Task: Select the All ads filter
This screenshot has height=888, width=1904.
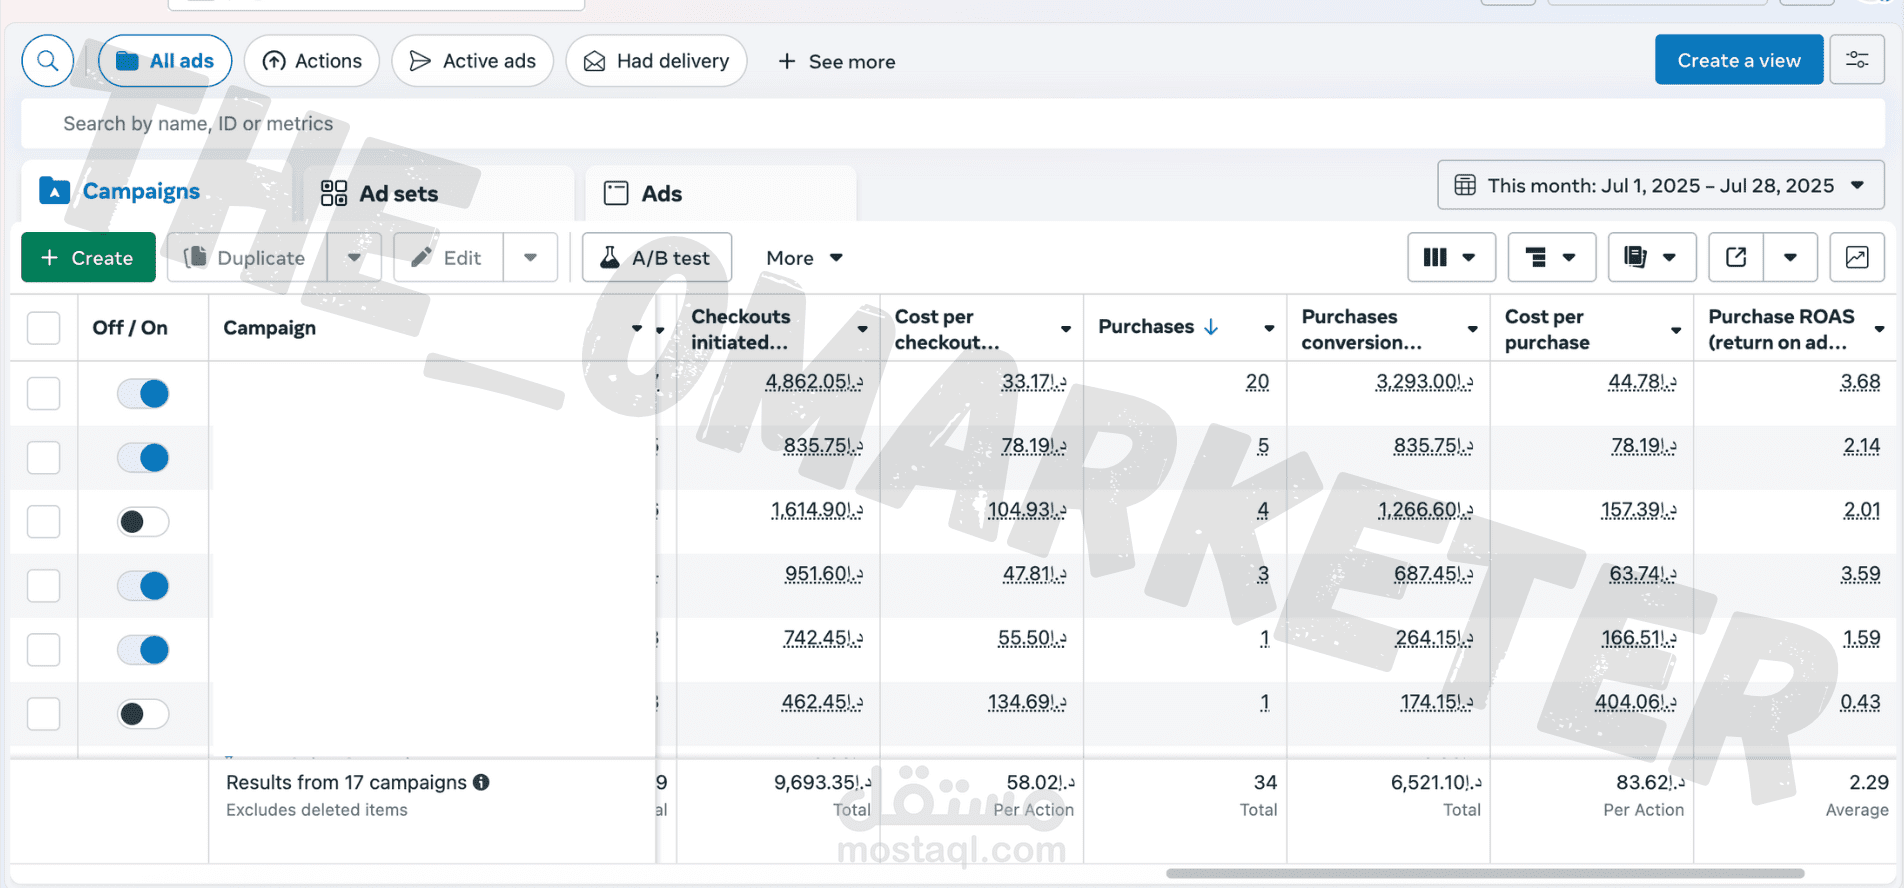Action: click(x=165, y=61)
